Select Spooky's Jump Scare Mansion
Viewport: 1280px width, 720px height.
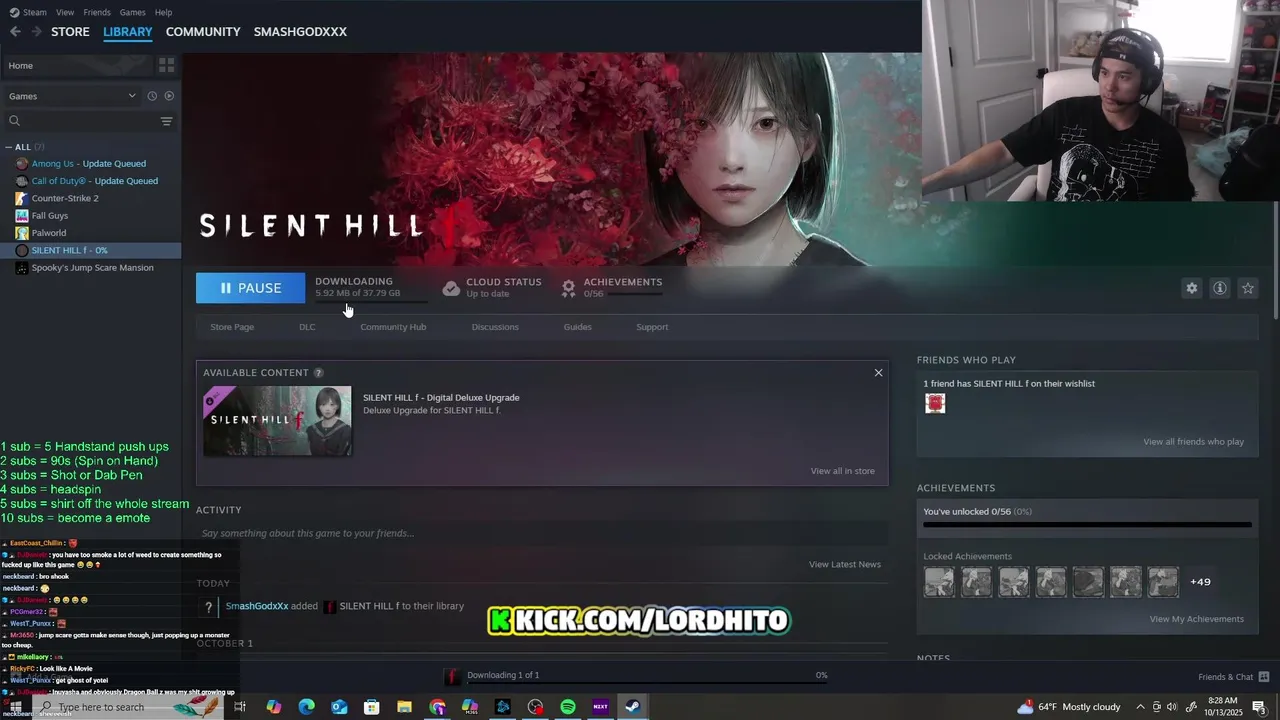click(92, 268)
